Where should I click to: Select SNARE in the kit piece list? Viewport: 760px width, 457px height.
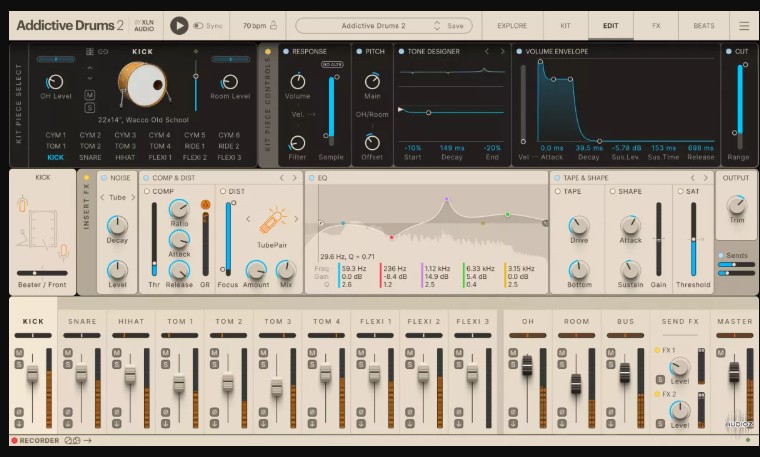(x=90, y=158)
